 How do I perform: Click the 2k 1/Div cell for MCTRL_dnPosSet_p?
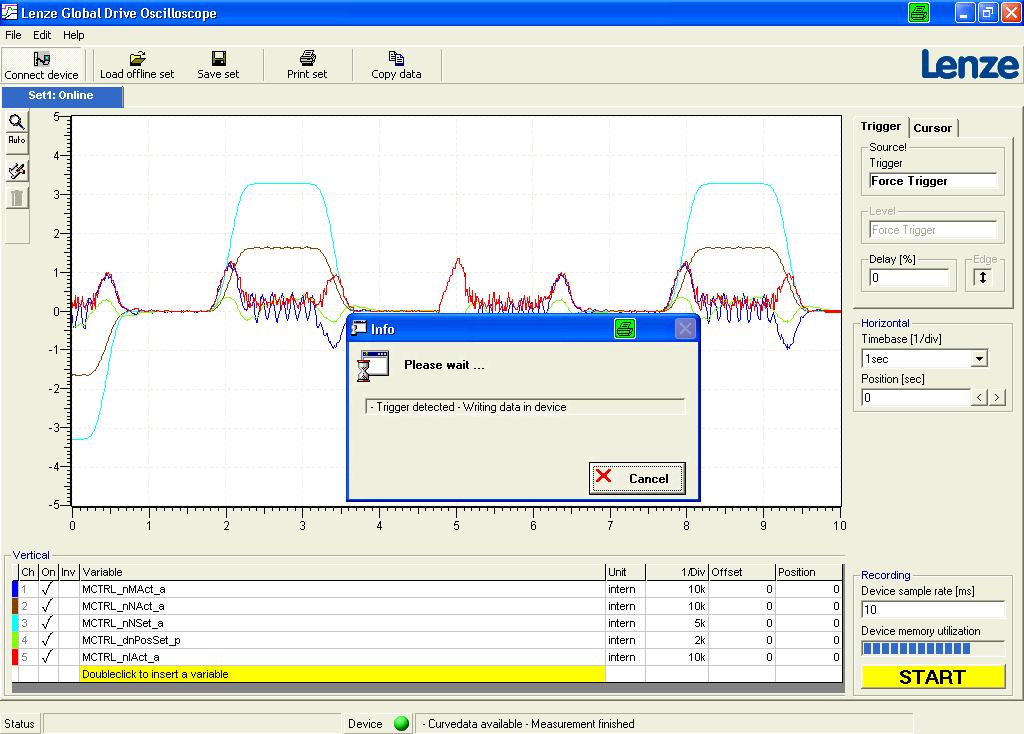coord(677,640)
